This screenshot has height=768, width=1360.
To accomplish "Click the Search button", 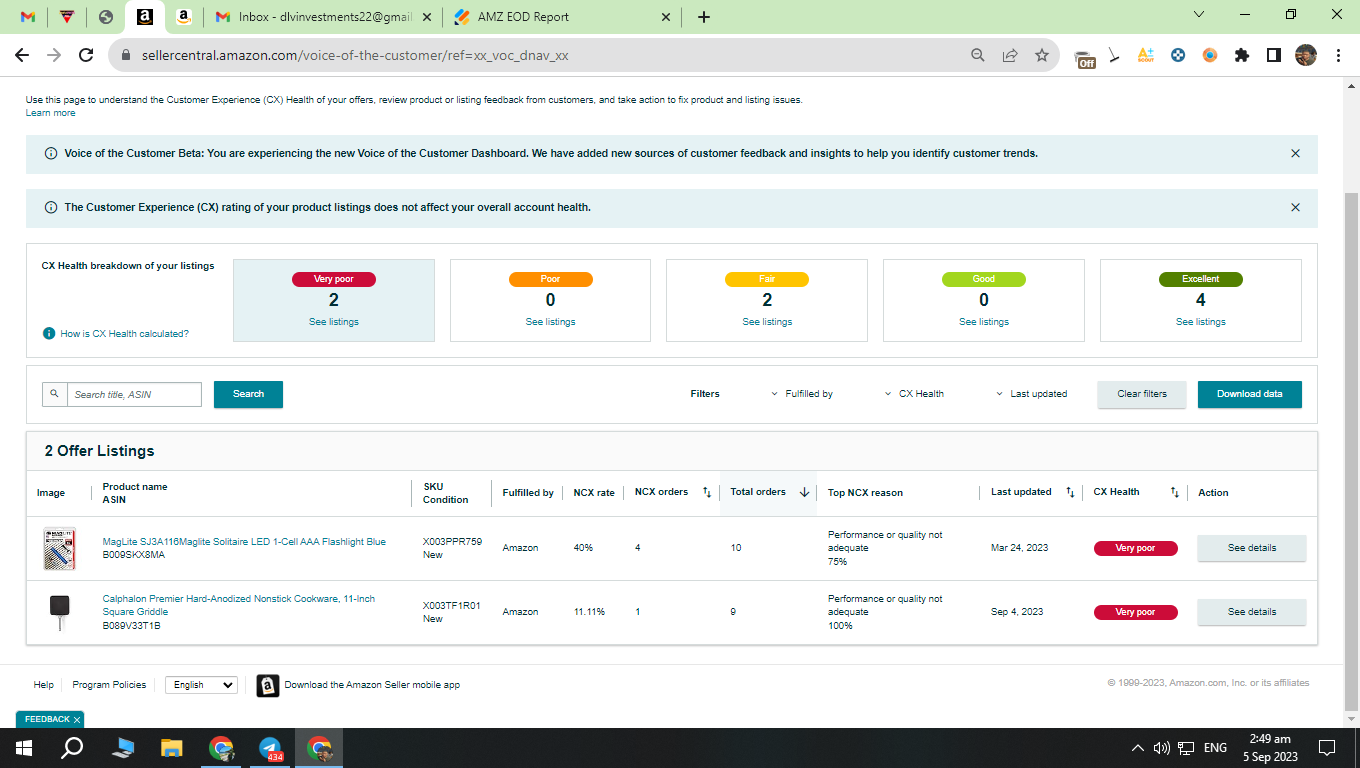I will (248, 394).
